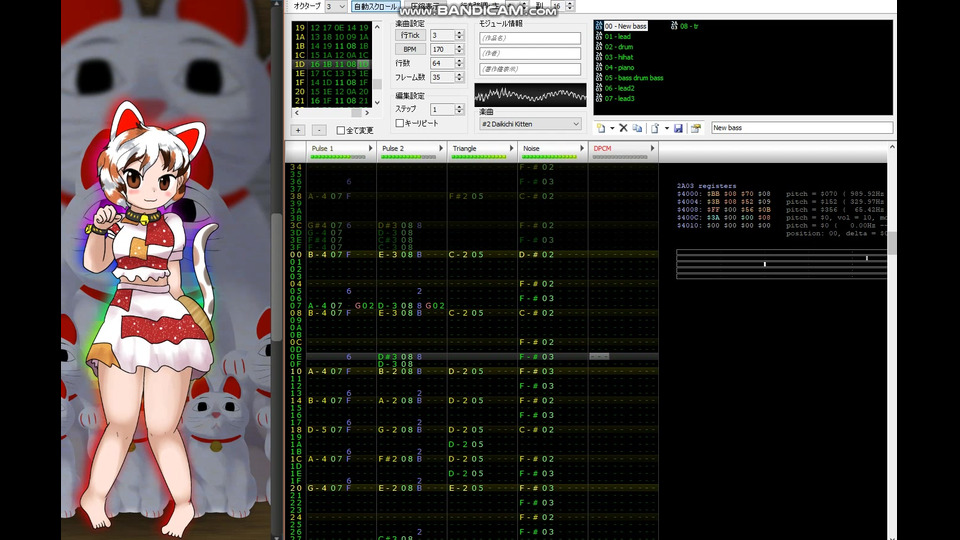
Task: Select instrument '02 - drum'
Action: tap(614, 47)
